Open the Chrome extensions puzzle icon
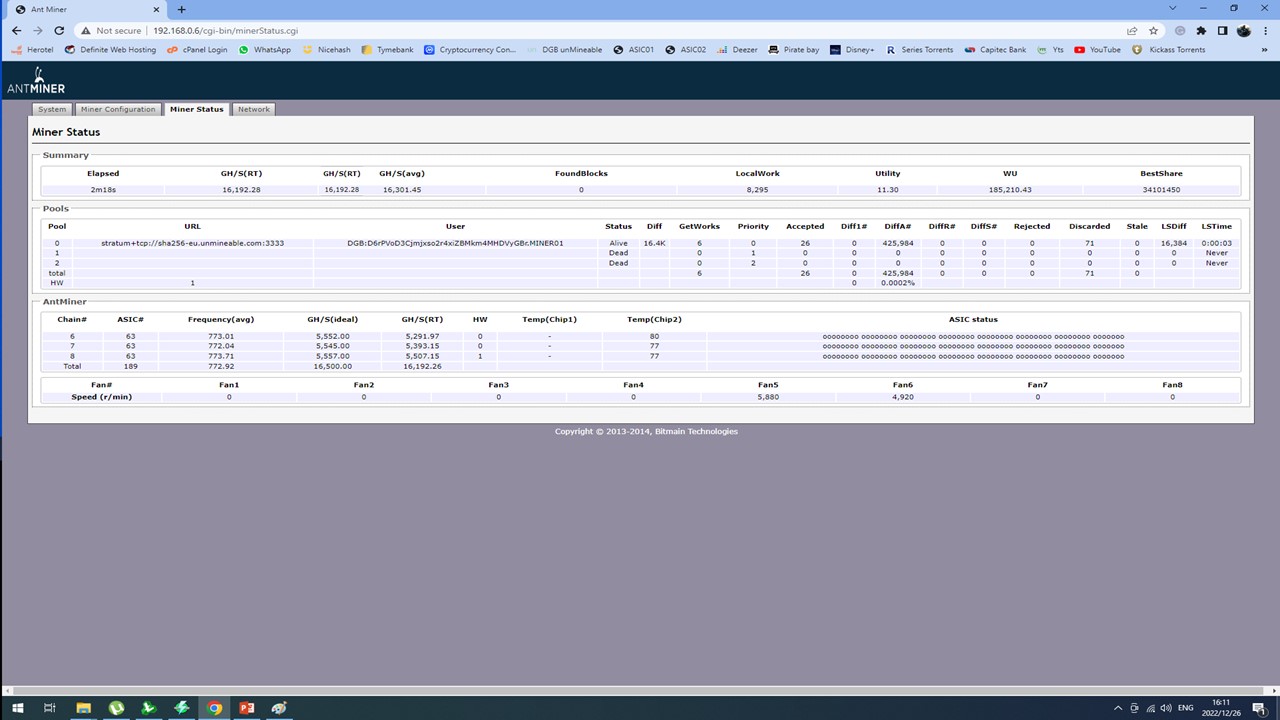Image resolution: width=1280 pixels, height=720 pixels. 1201,31
